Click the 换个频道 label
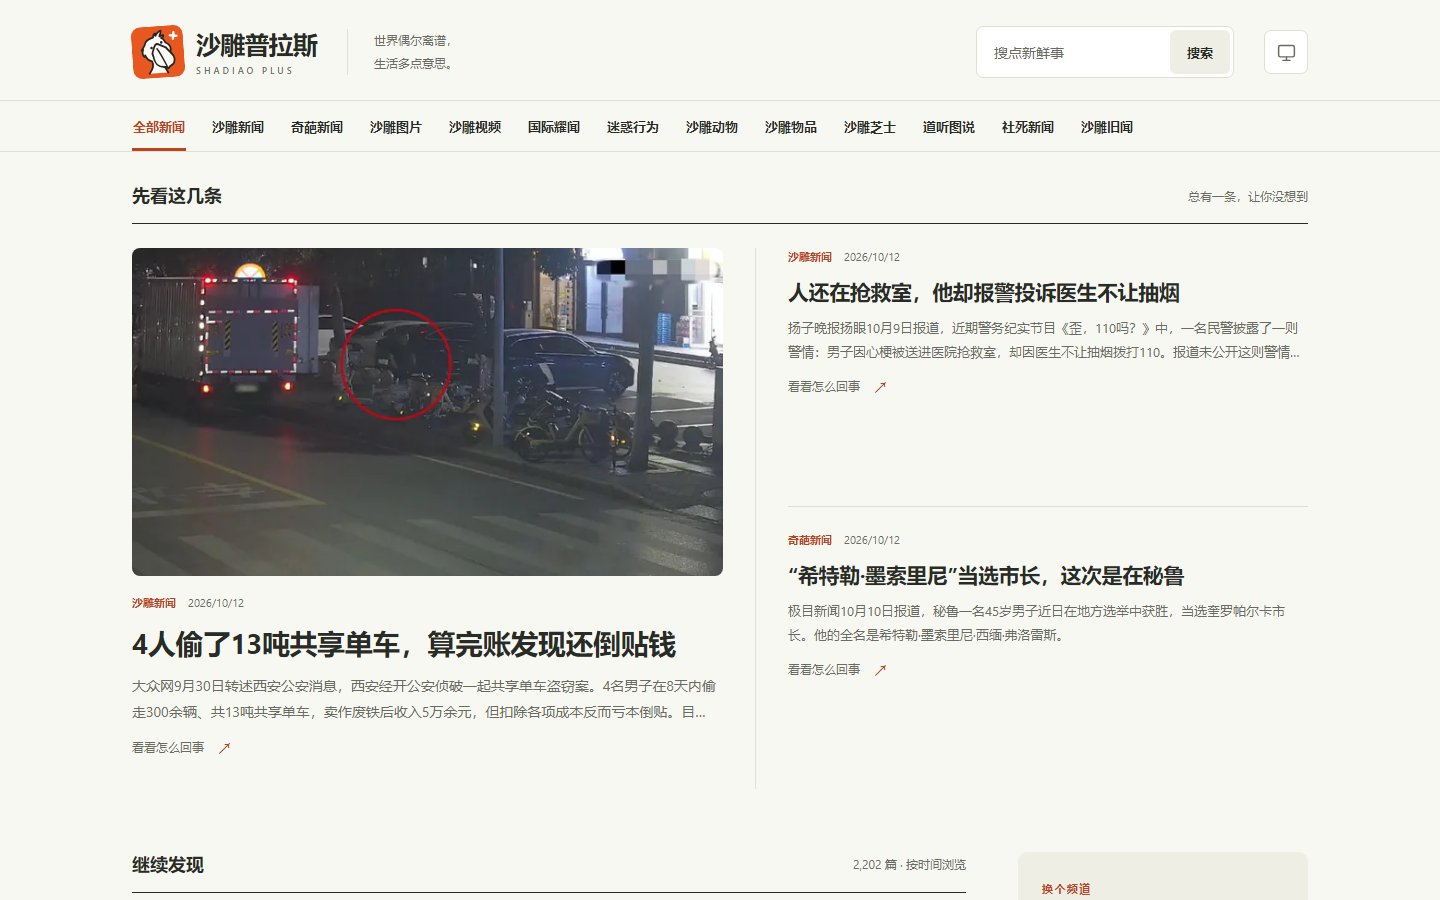Image resolution: width=1440 pixels, height=900 pixels. [x=1066, y=889]
